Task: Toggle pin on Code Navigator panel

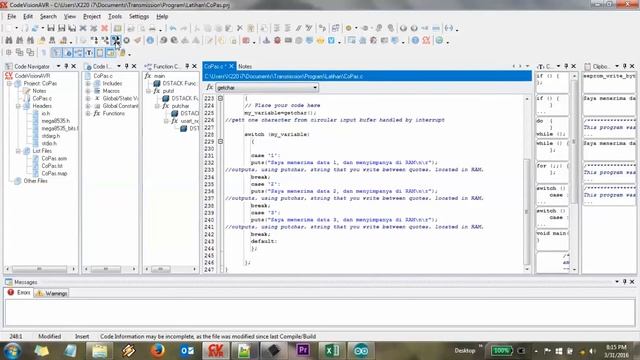Action: pyautogui.click(x=66, y=66)
